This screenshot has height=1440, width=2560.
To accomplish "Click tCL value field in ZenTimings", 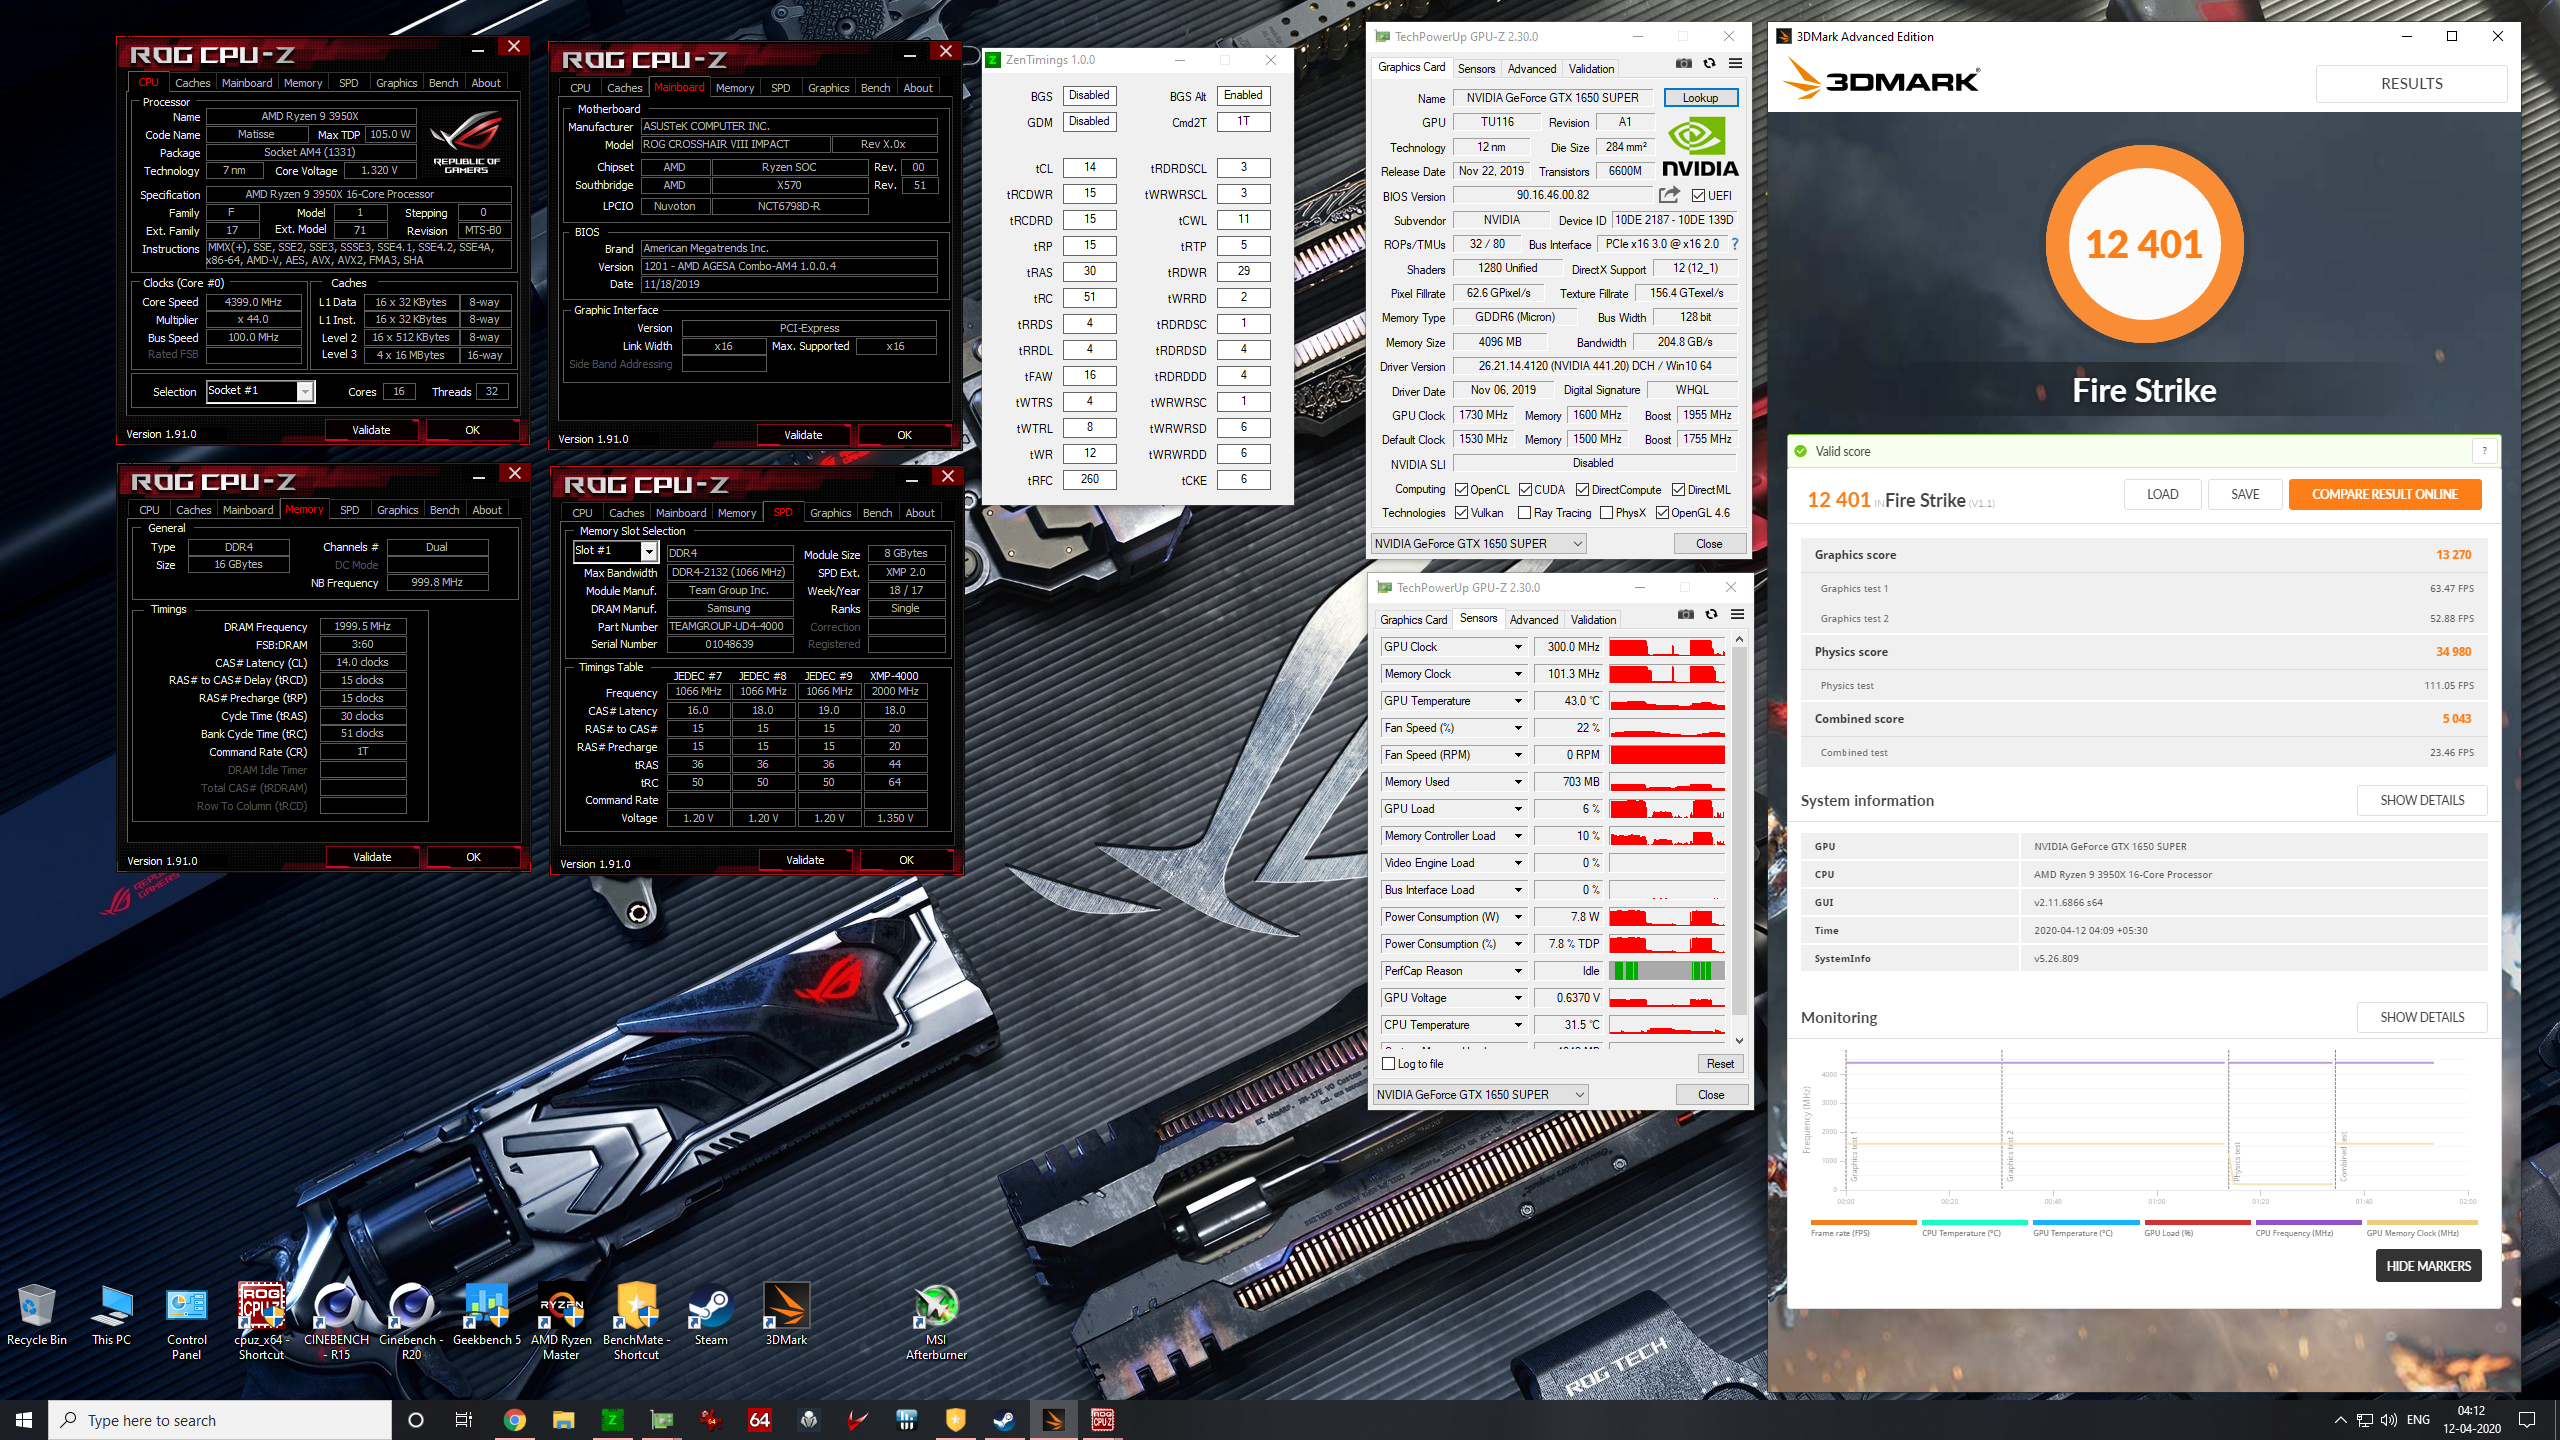I will [x=1090, y=168].
